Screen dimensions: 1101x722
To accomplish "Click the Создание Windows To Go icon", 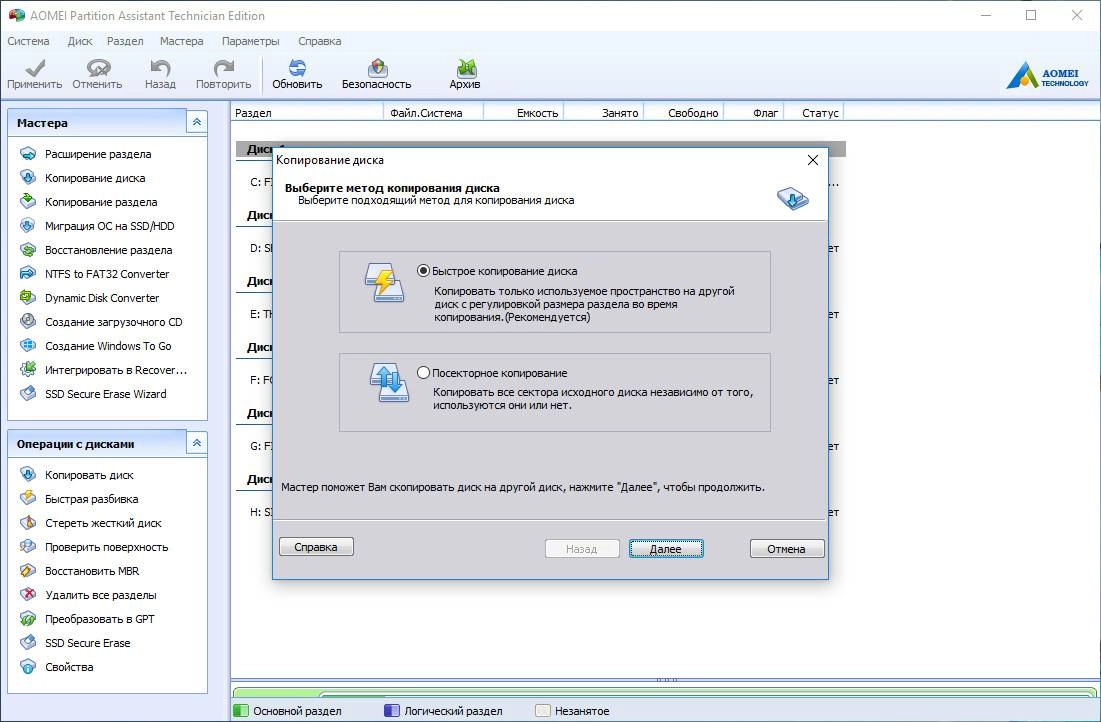I will [28, 346].
